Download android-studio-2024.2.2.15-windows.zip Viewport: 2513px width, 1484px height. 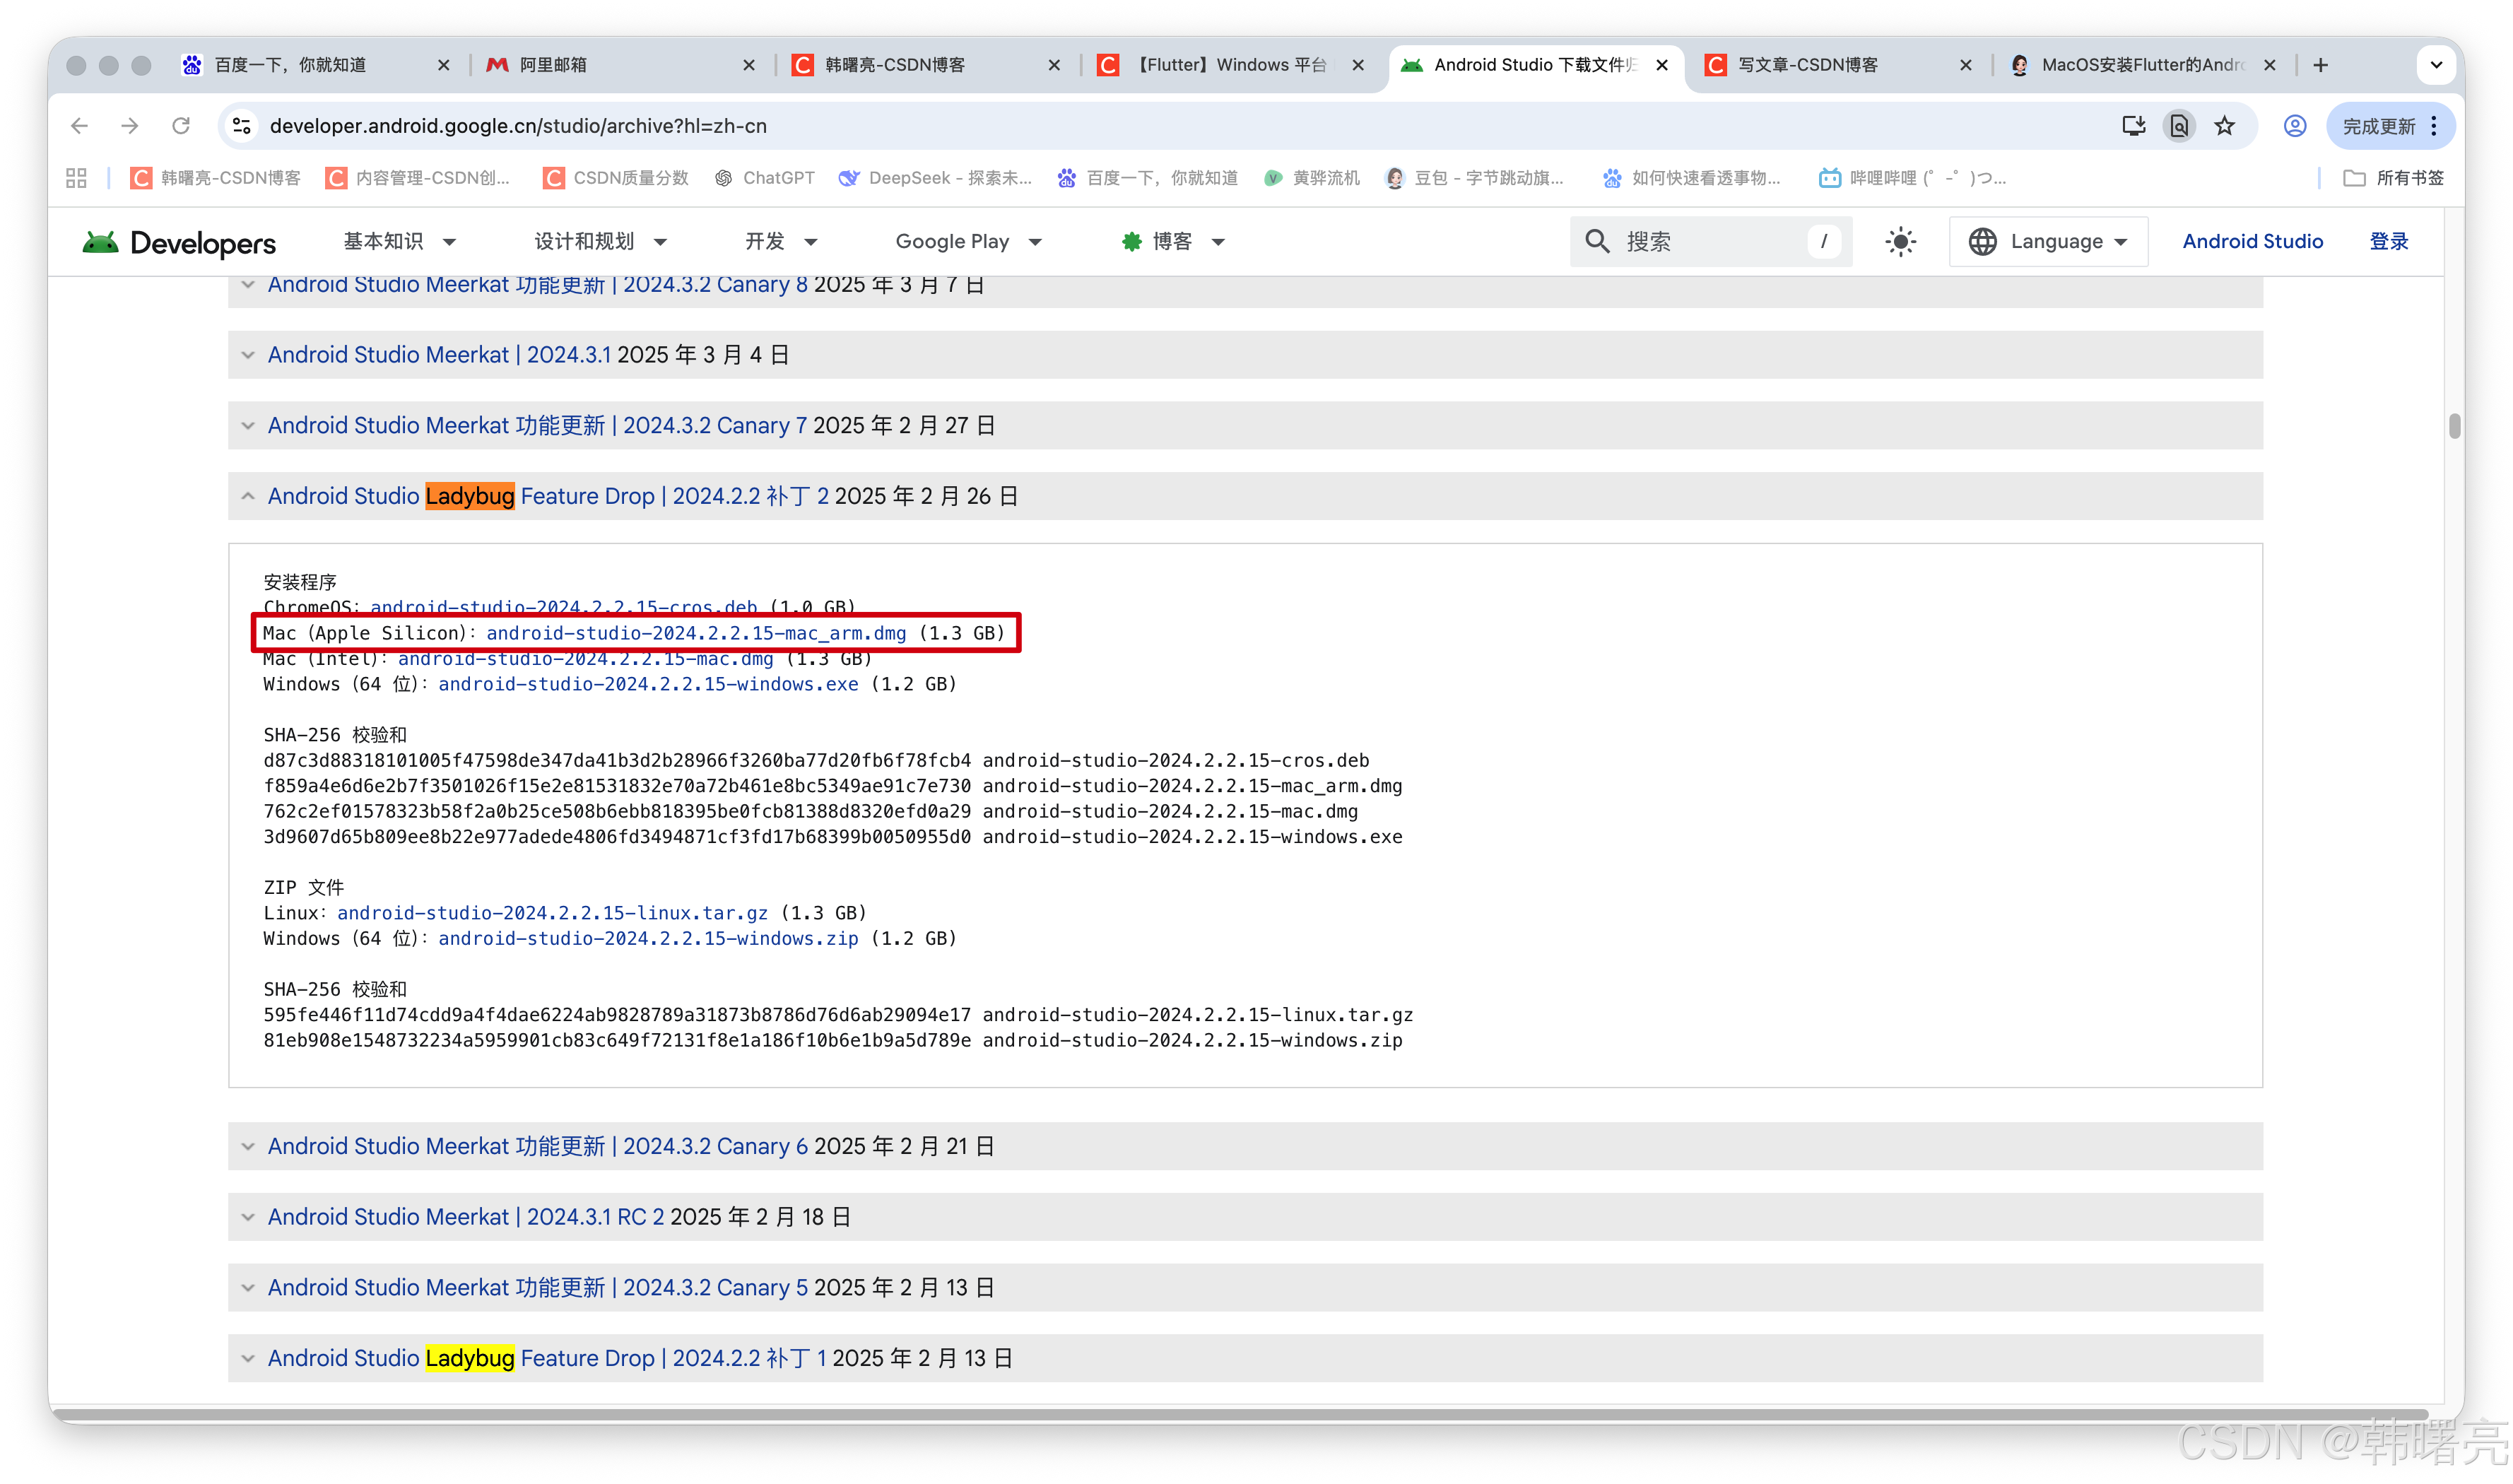(x=648, y=940)
